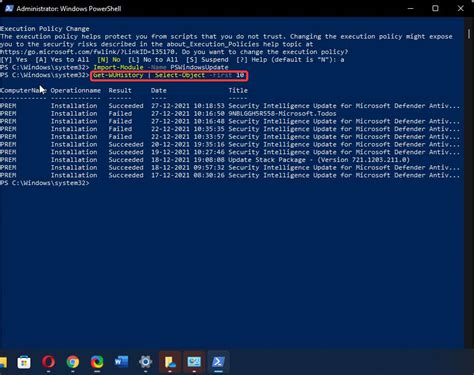
Task: Click the '[S] Suspend' option text
Action: point(207,60)
